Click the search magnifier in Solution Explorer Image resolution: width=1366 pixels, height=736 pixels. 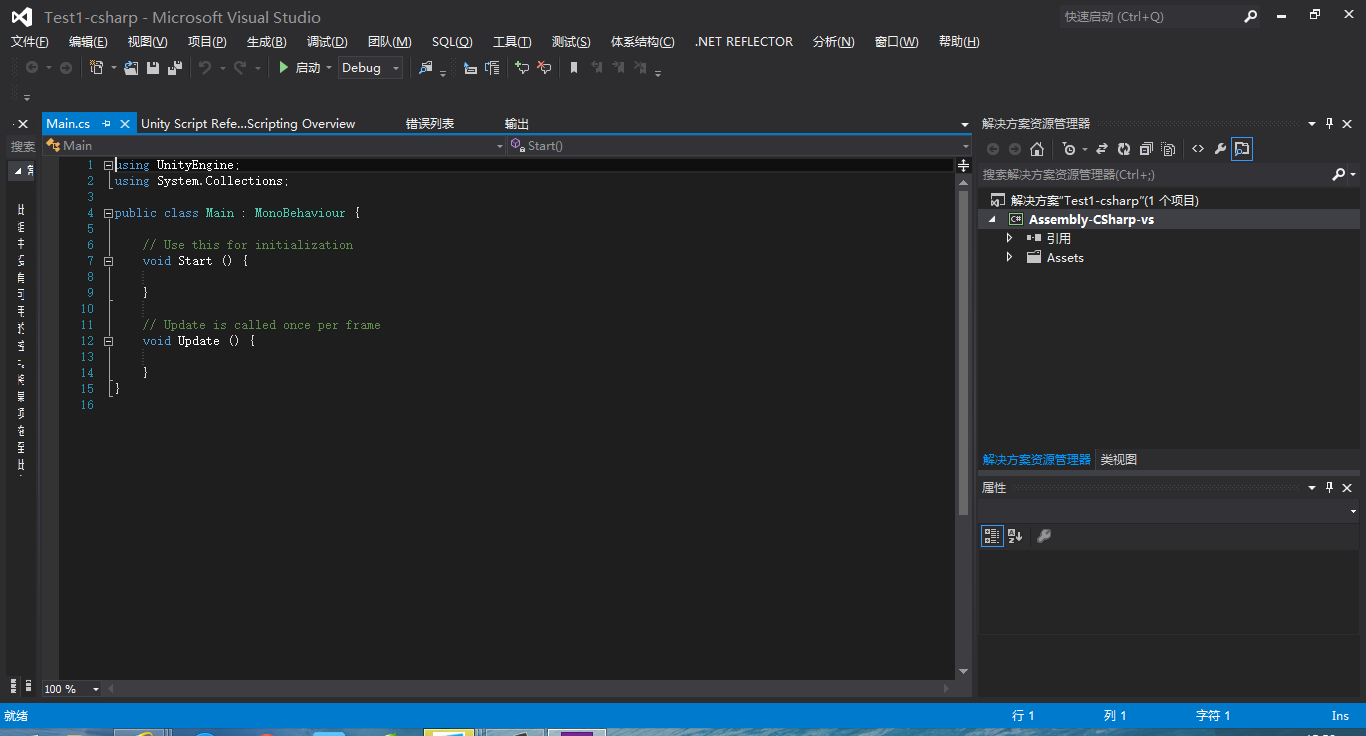point(1339,174)
